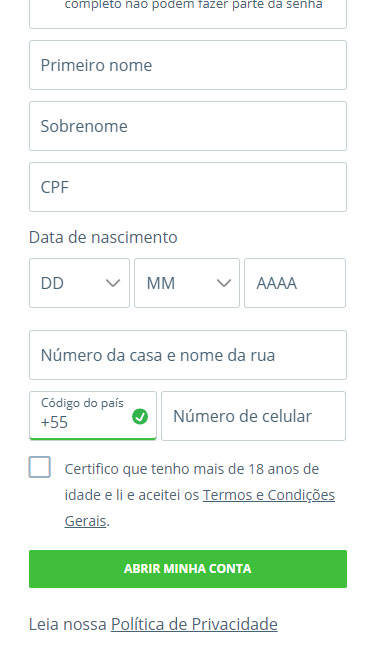Open the DD day dropdown
This screenshot has width=375, height=667.
click(80, 283)
